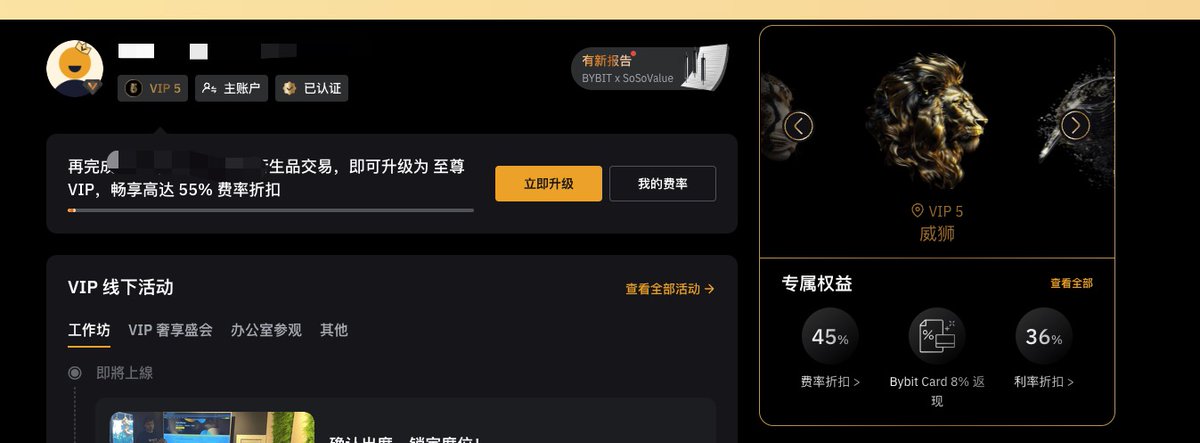Switch to VIP 奢享盛会 tab
This screenshot has width=1200, height=443.
point(170,330)
